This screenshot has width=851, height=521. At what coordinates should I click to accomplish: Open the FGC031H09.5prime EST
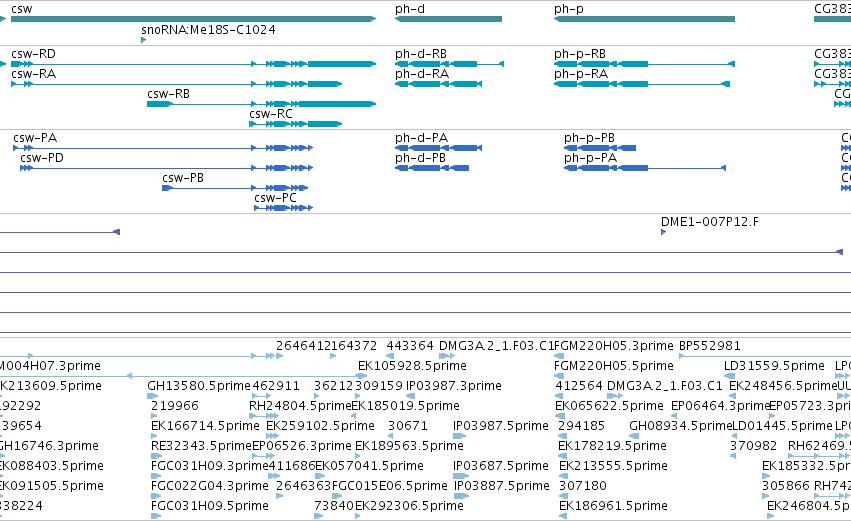(x=209, y=506)
